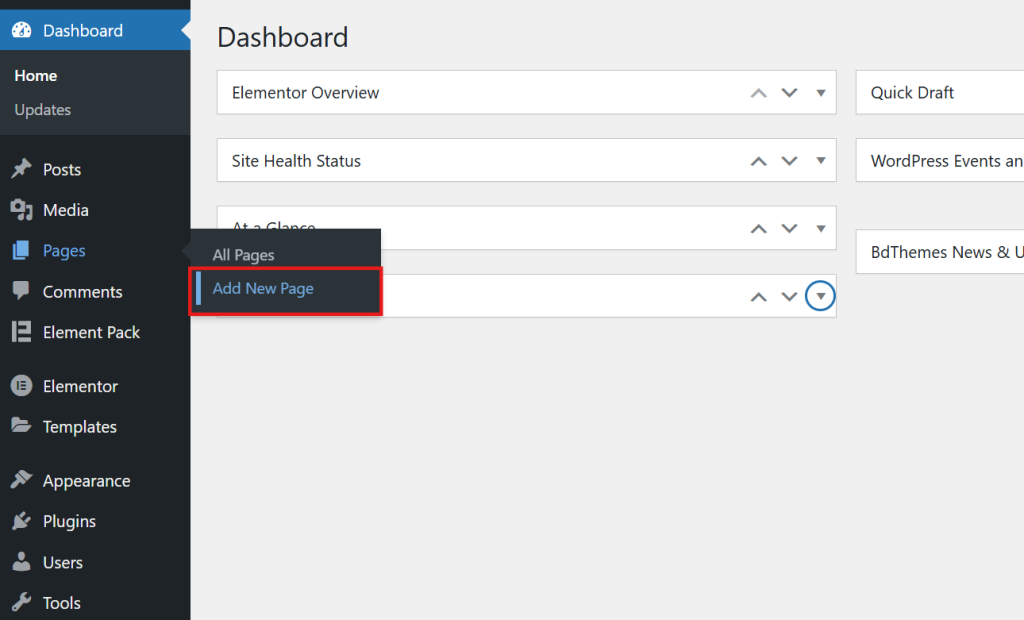Click the Dashboard gauge icon
Image resolution: width=1024 pixels, height=620 pixels.
[21, 30]
